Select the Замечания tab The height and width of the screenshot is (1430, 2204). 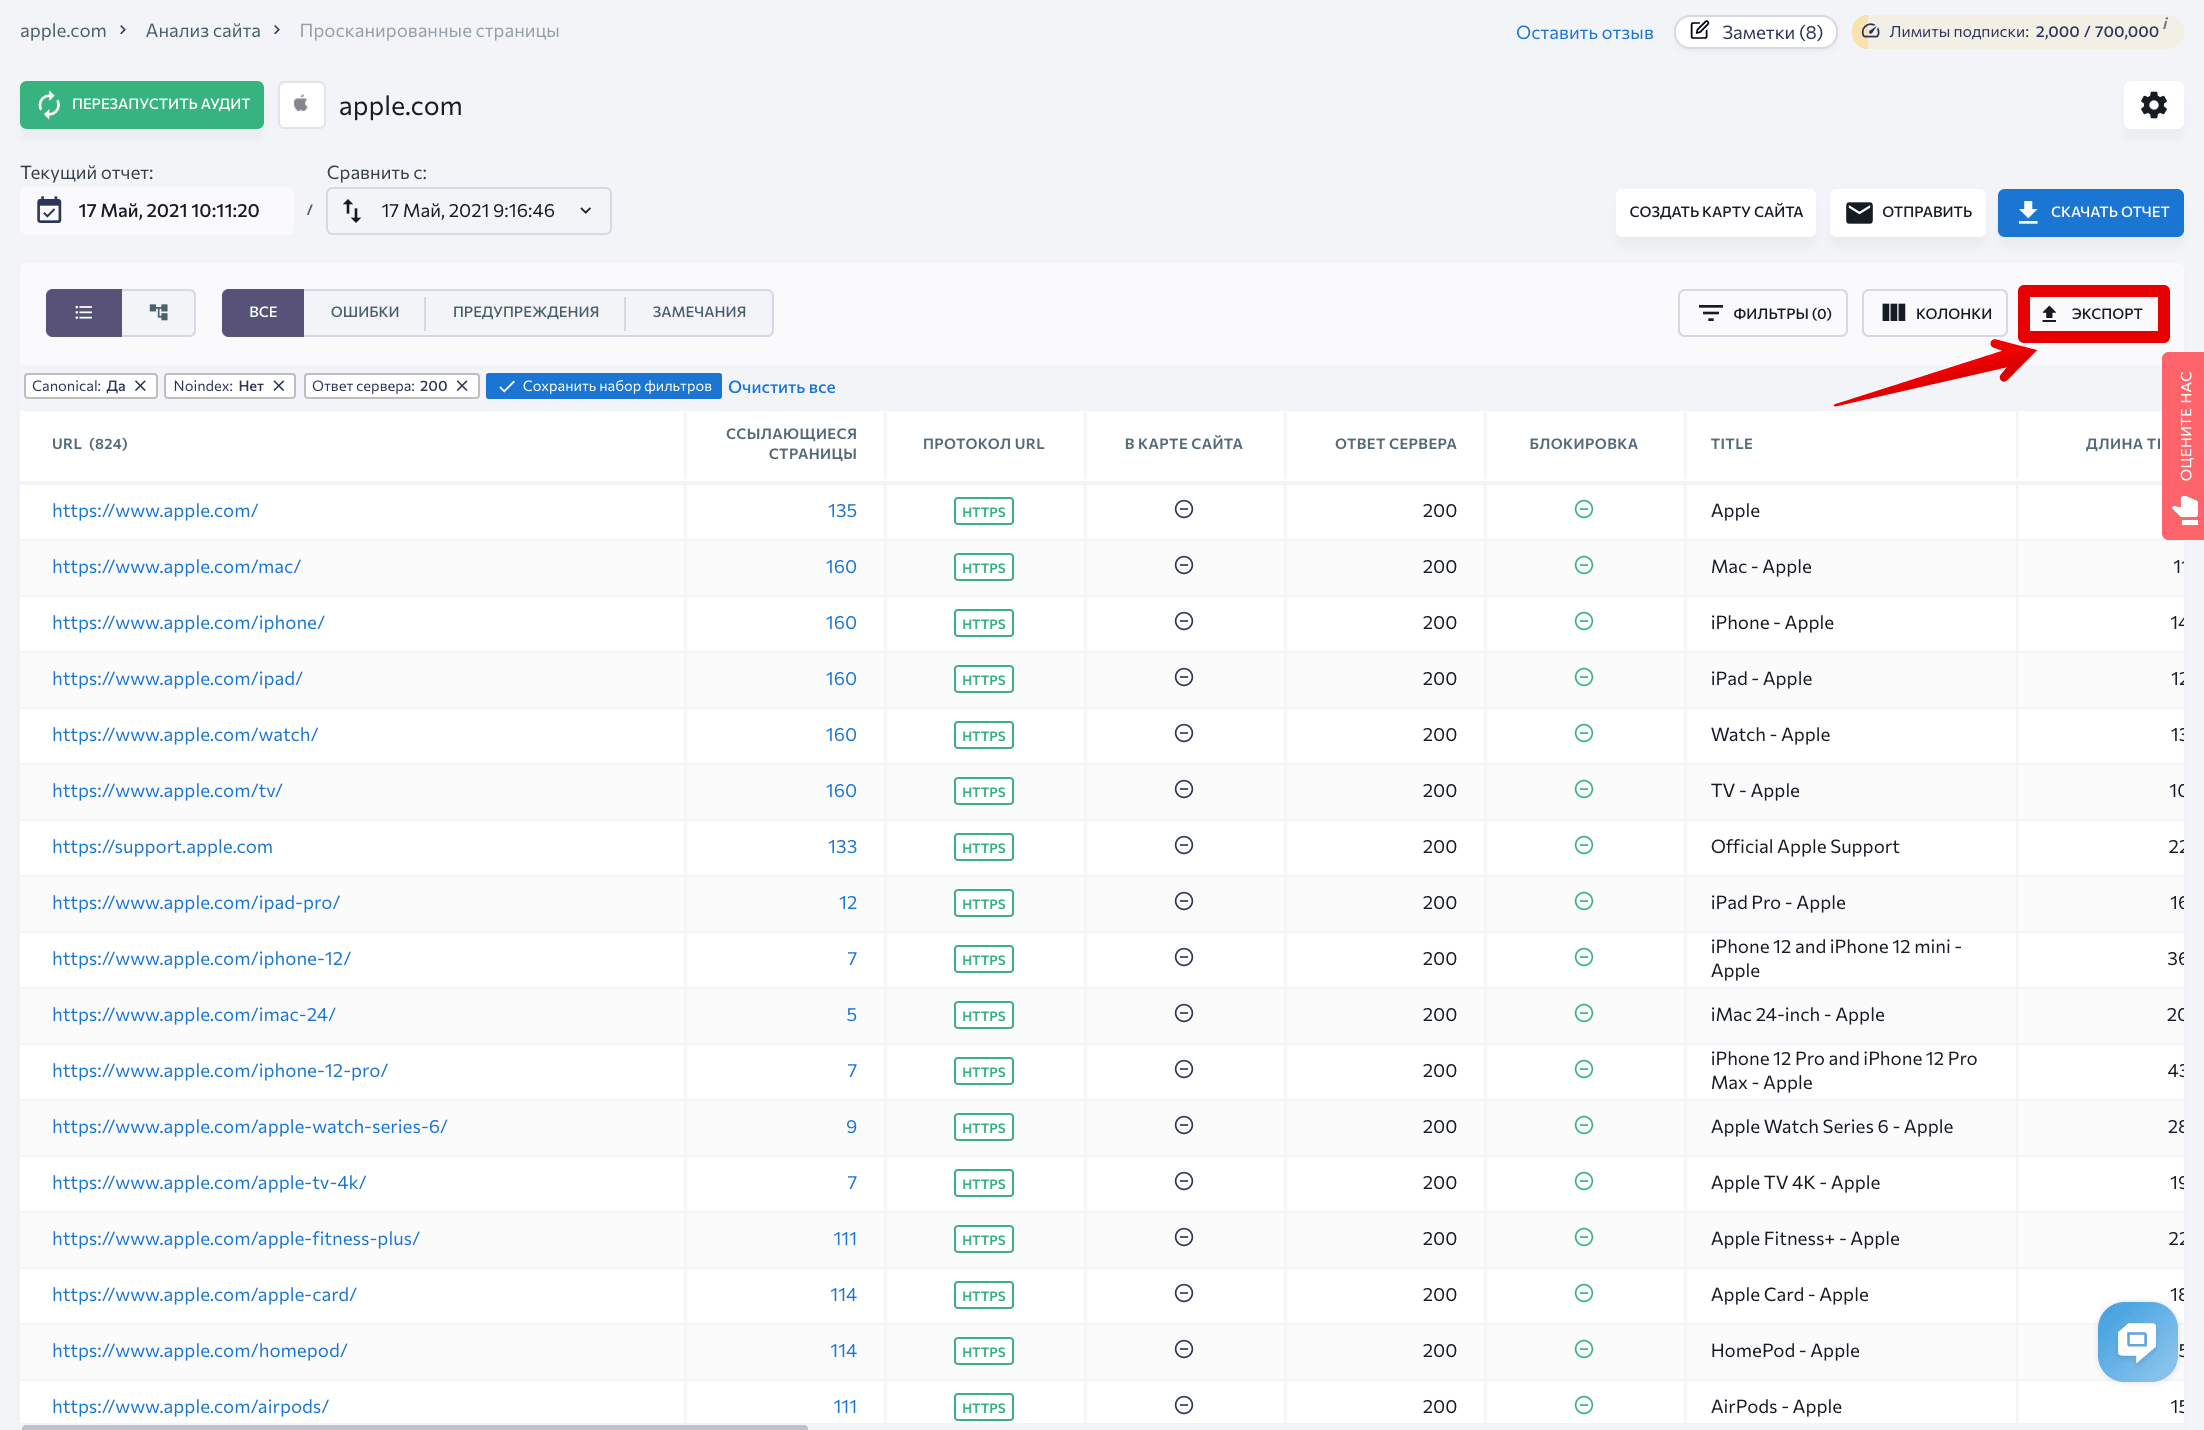tap(699, 313)
